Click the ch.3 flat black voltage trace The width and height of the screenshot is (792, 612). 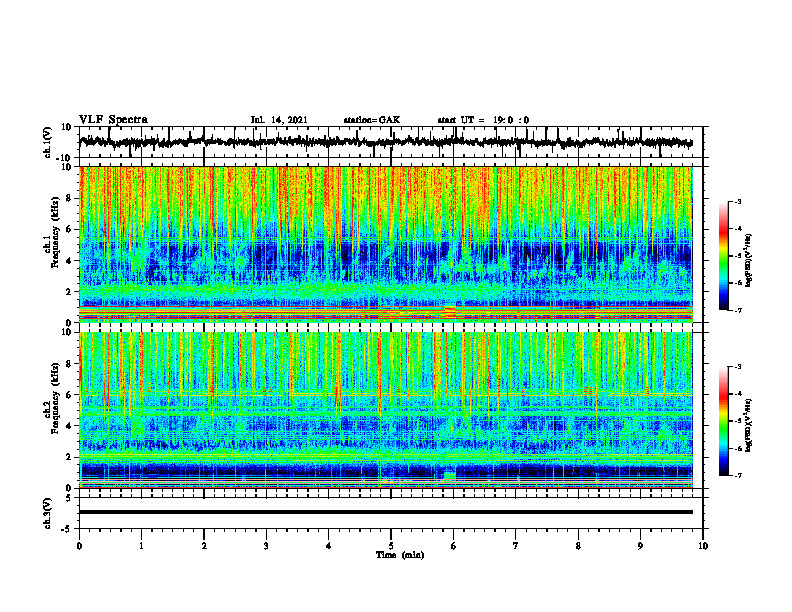point(386,512)
